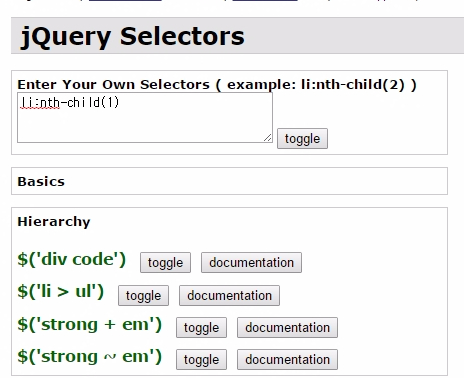Toggle the custom entered selector
Screen dimensions: 464x378
(x=302, y=139)
